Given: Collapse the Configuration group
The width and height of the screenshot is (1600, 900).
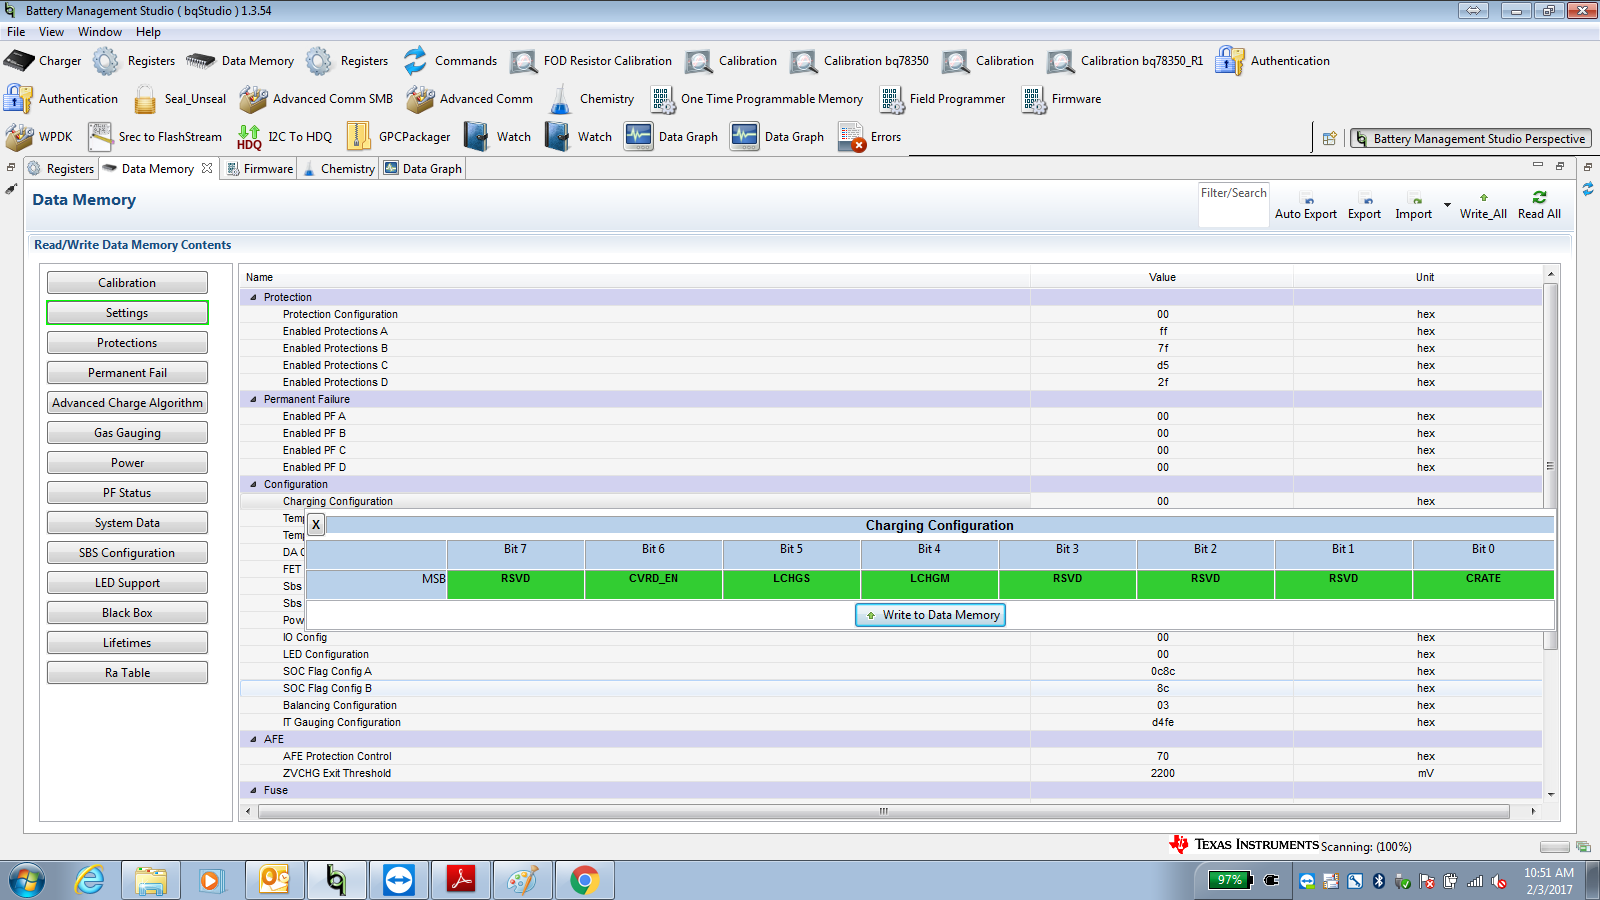Looking at the screenshot, I should pos(253,485).
